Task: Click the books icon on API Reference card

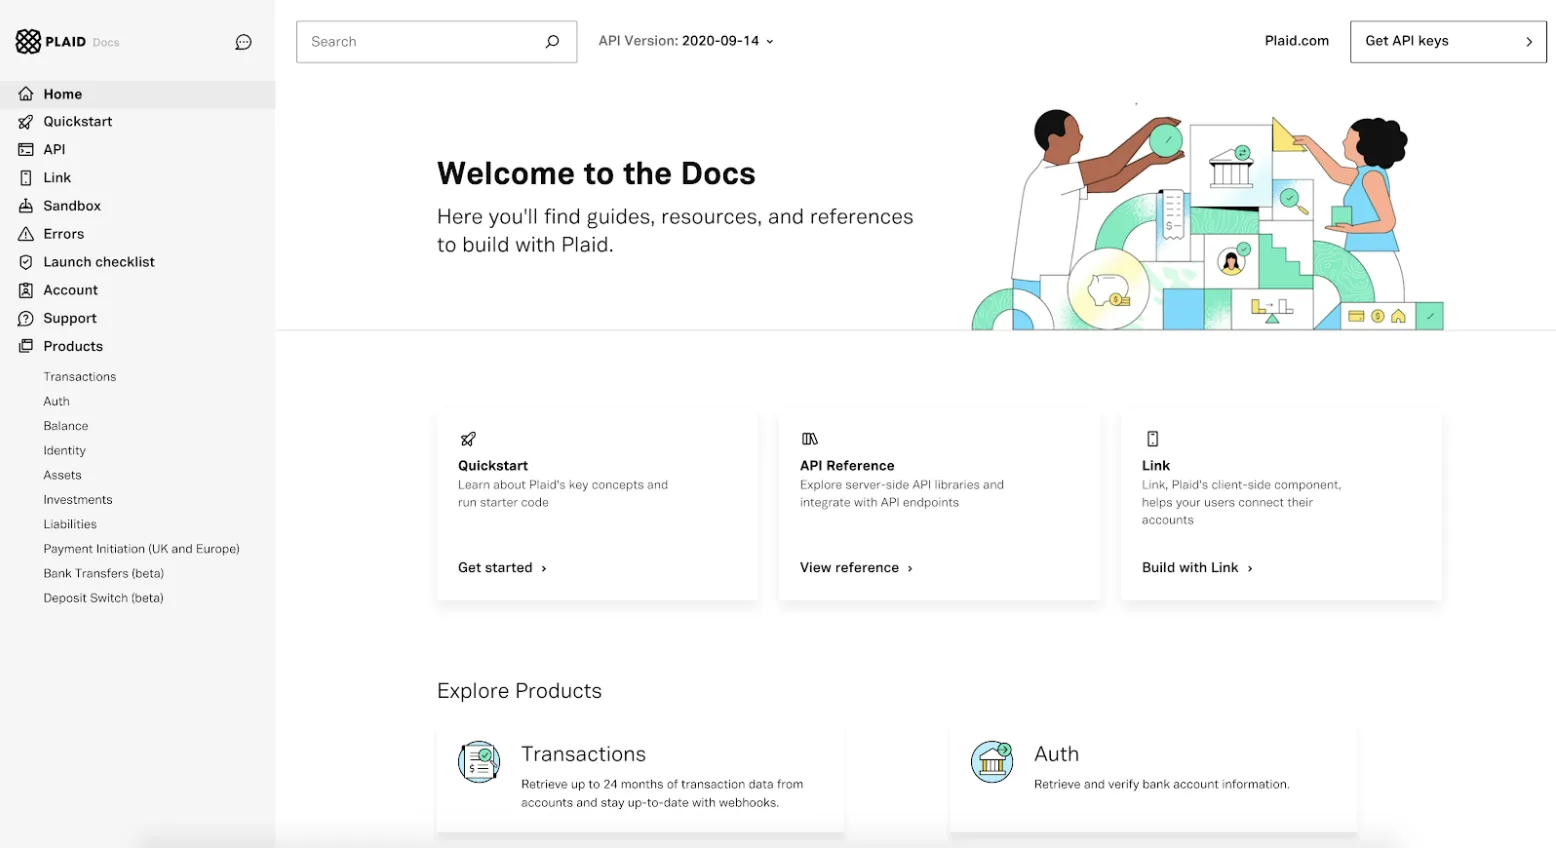Action: coord(810,439)
